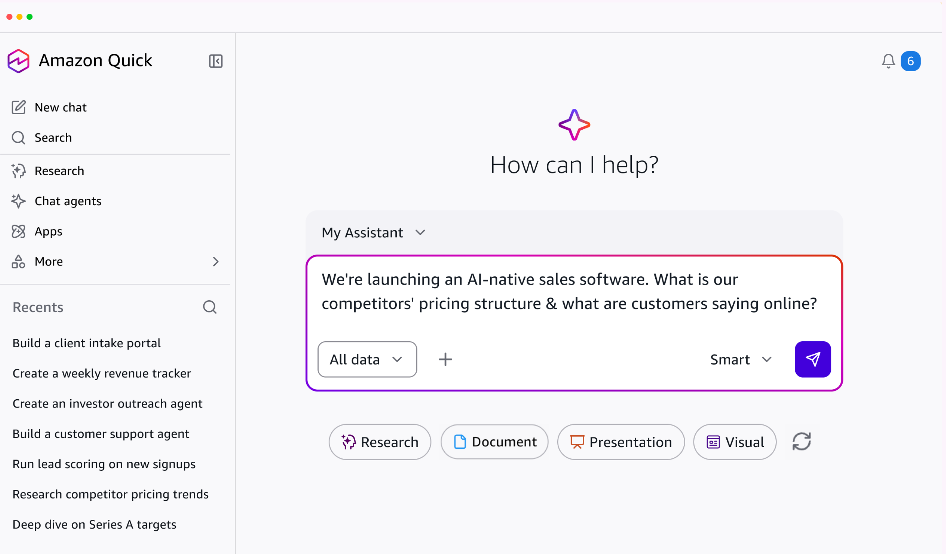Image resolution: width=946 pixels, height=554 pixels.
Task: Open recent chat Create an investor outreach agent
Action: [107, 403]
